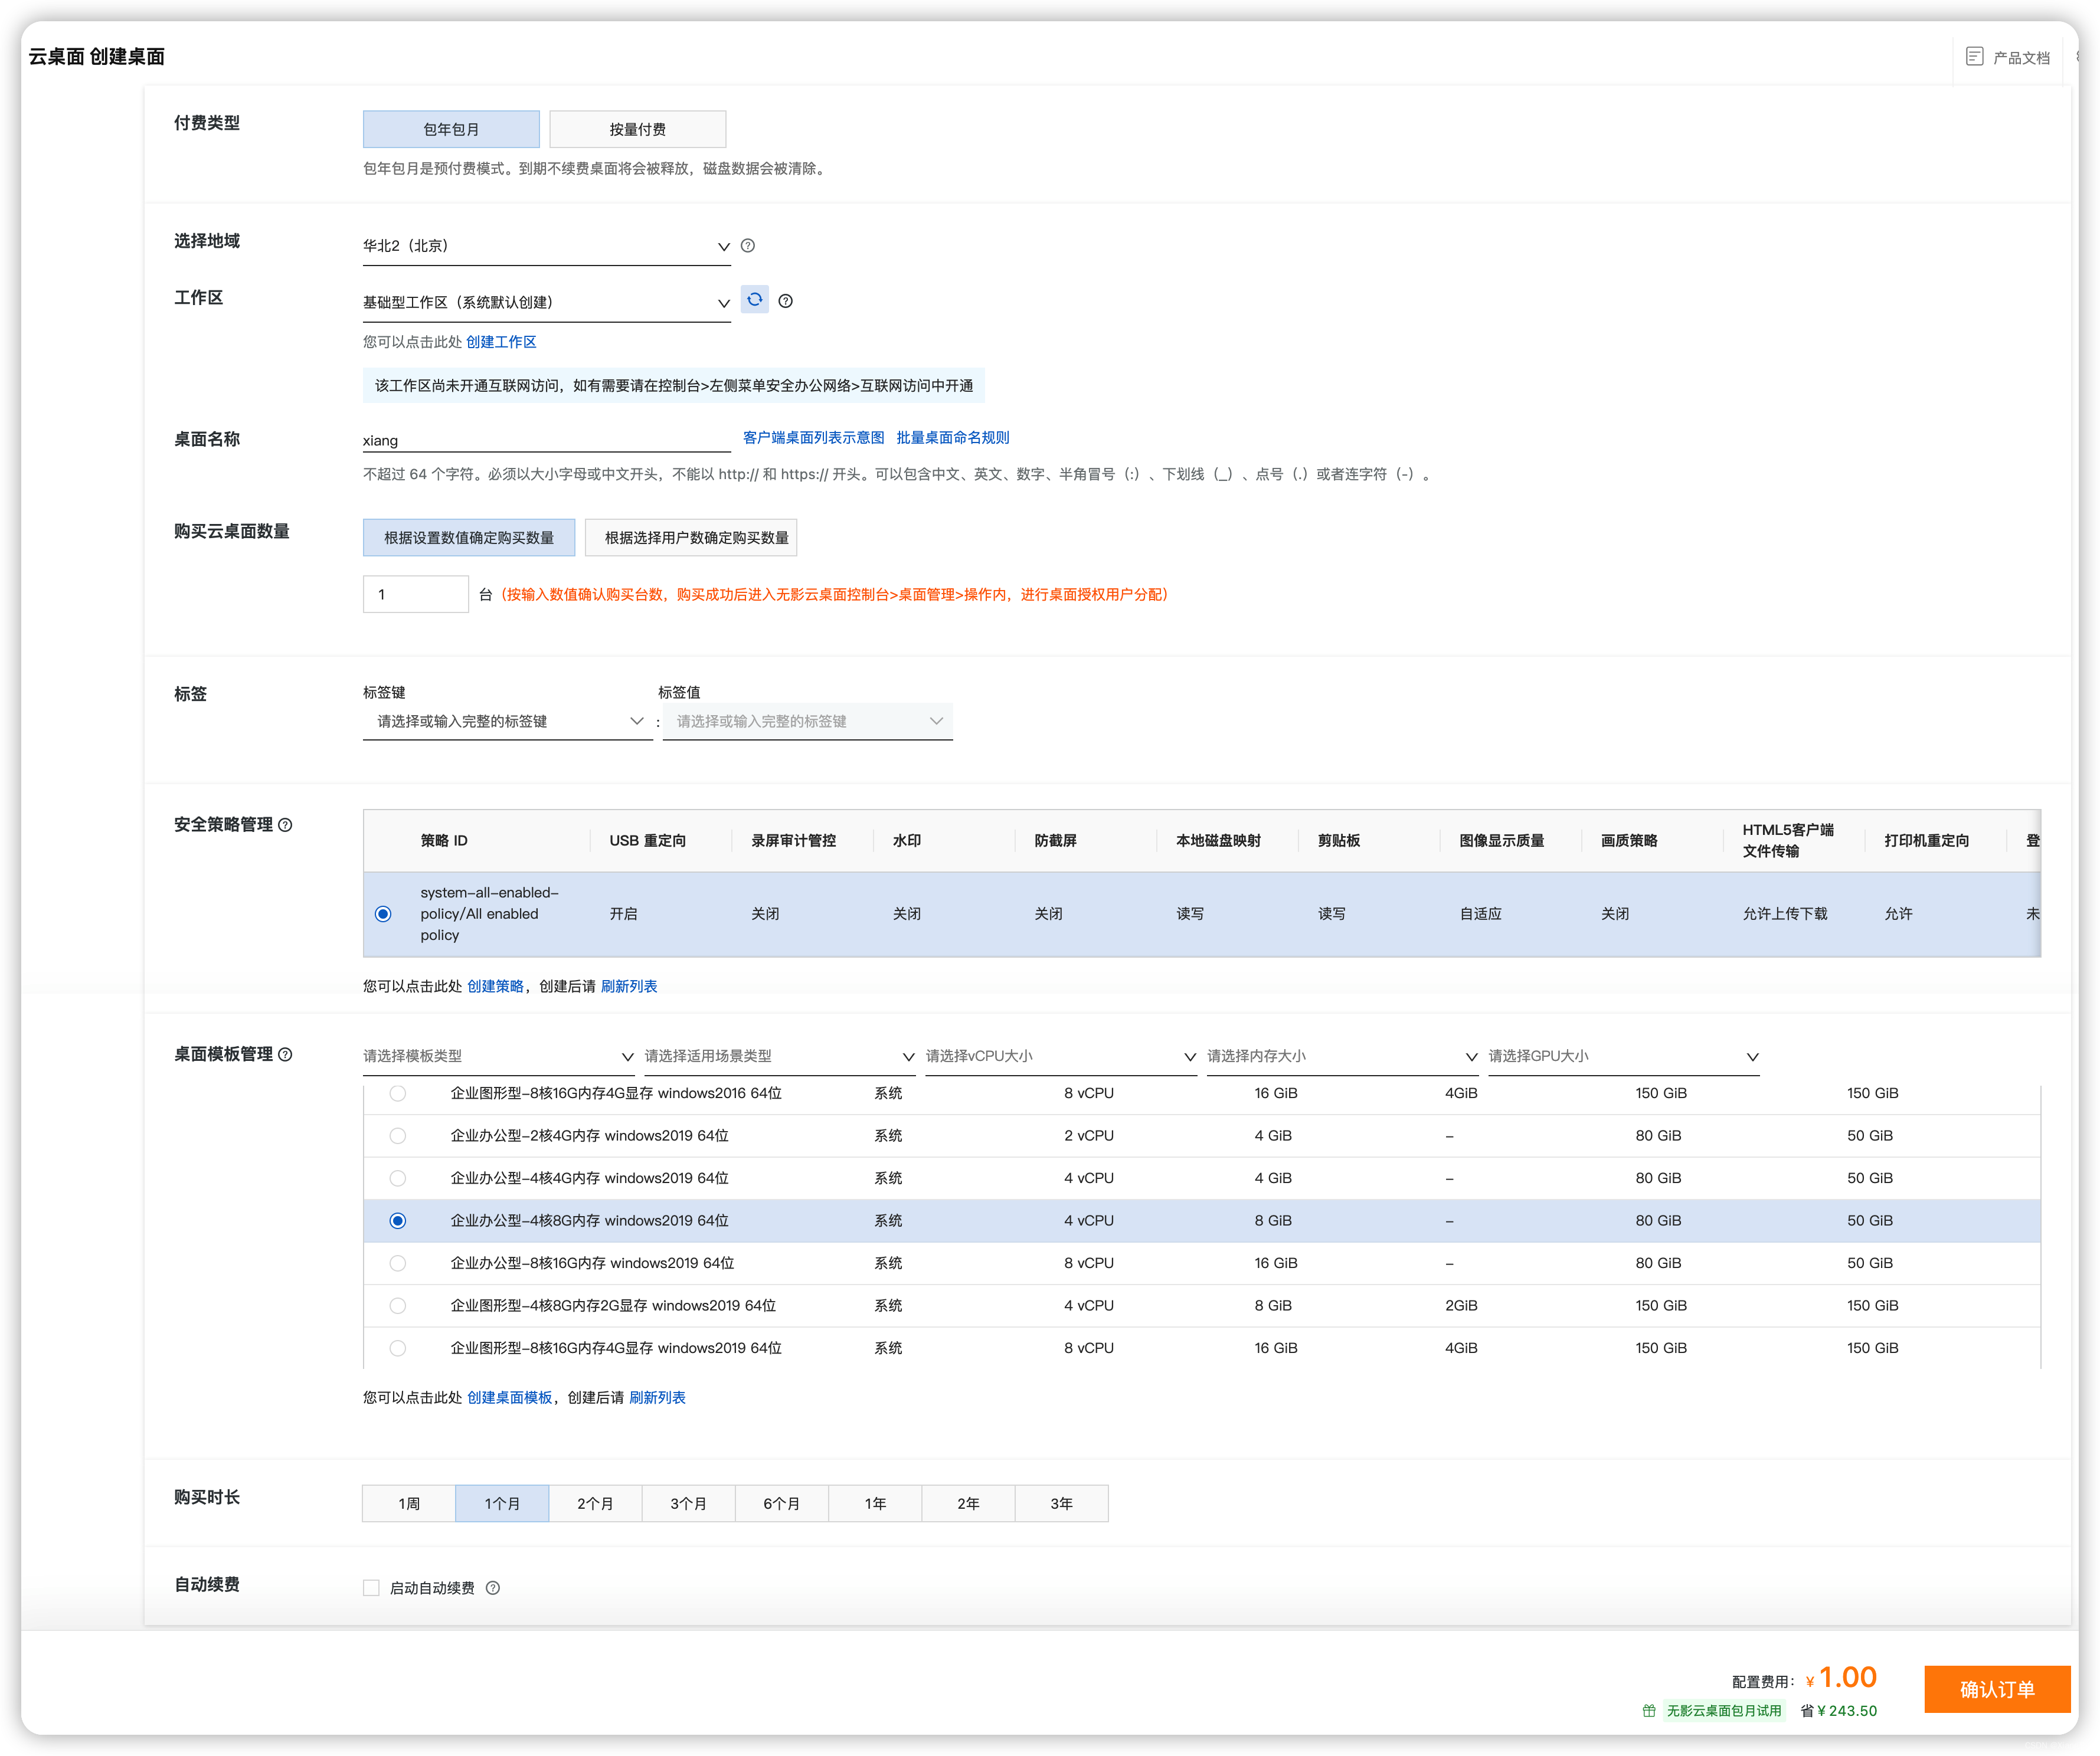This screenshot has height=1756, width=2100.
Task: Open the 请选择vCPU大小 dropdown
Action: pos(1061,1056)
